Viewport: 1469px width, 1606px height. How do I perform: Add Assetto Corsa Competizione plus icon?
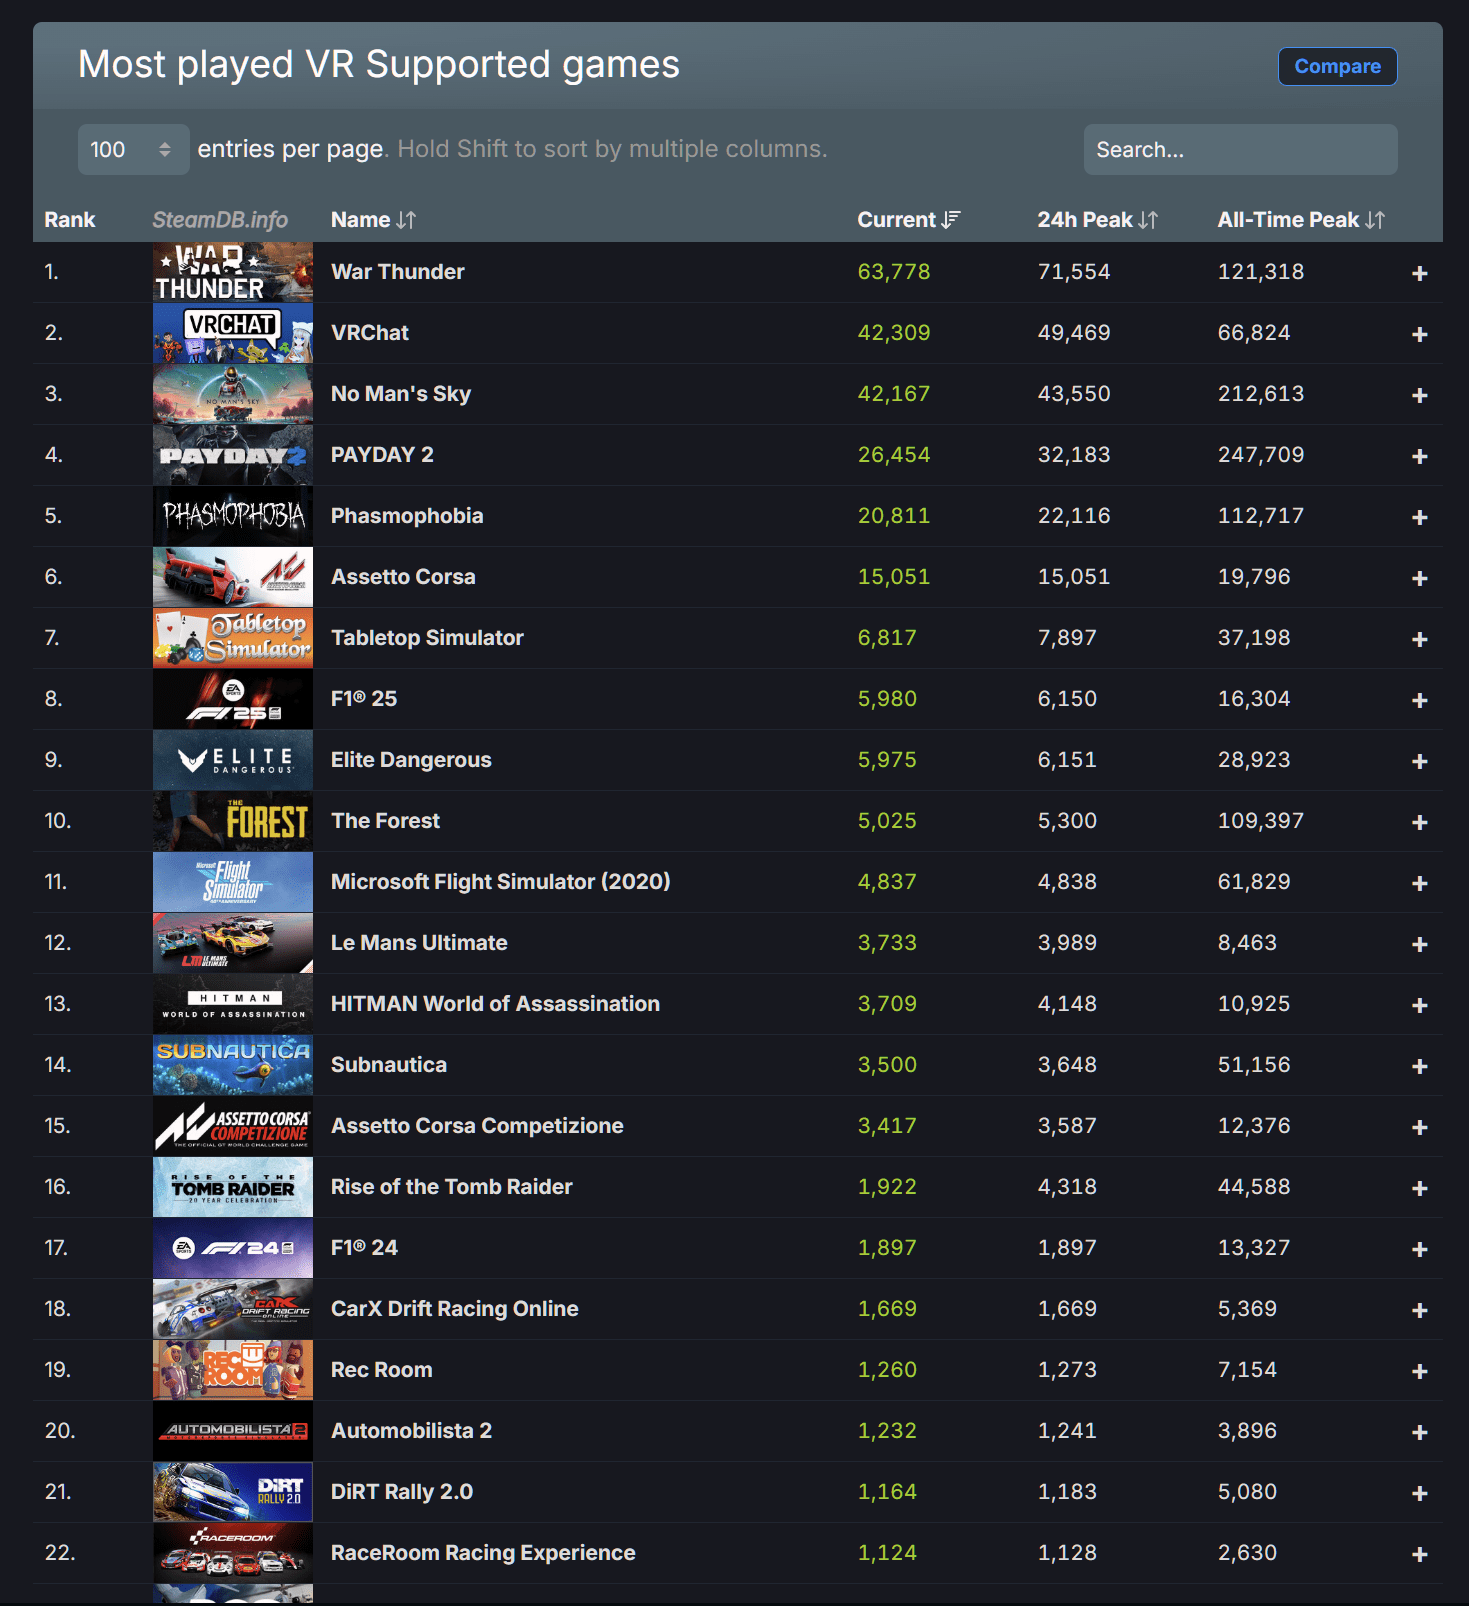point(1419,1127)
